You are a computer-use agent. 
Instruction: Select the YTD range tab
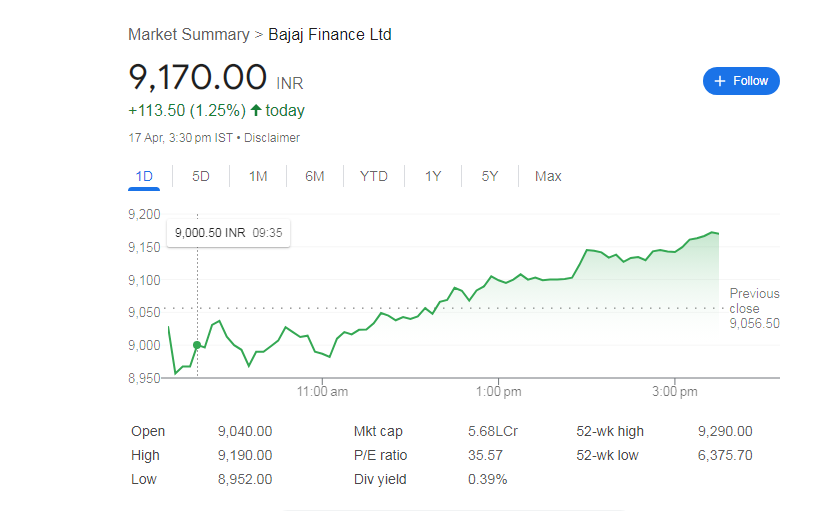click(x=373, y=176)
